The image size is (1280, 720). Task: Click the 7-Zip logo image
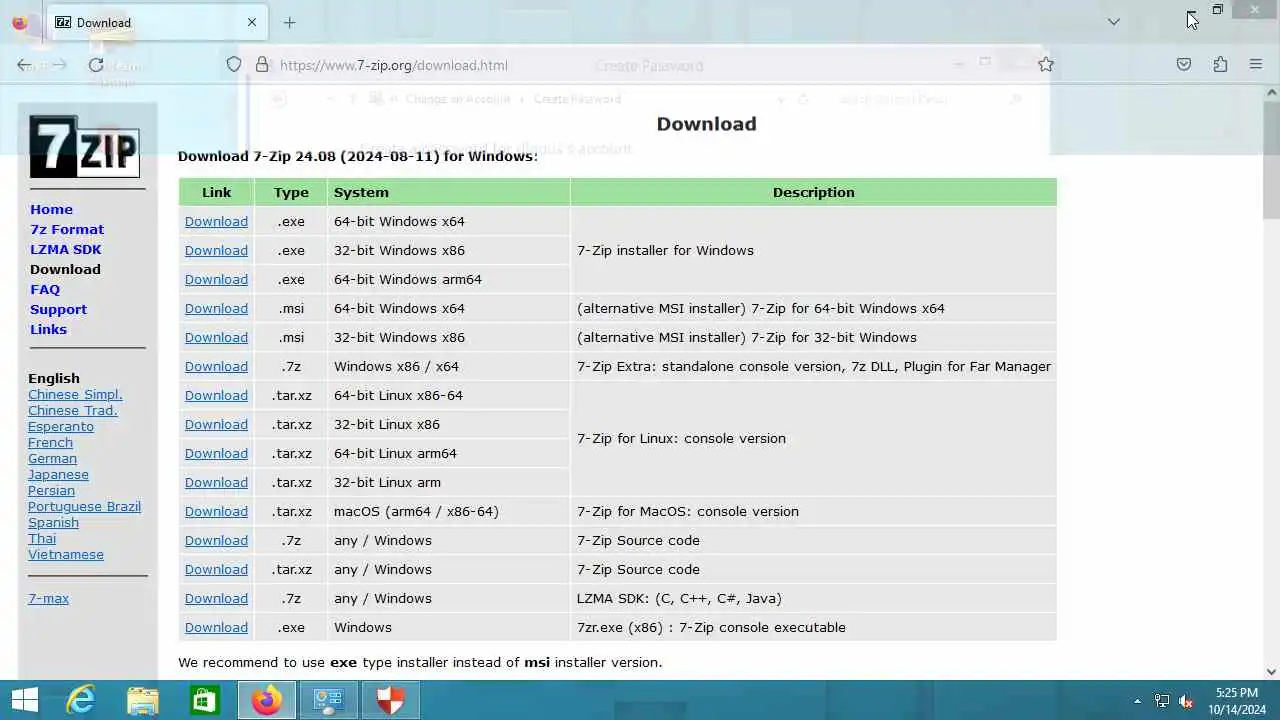(x=84, y=146)
